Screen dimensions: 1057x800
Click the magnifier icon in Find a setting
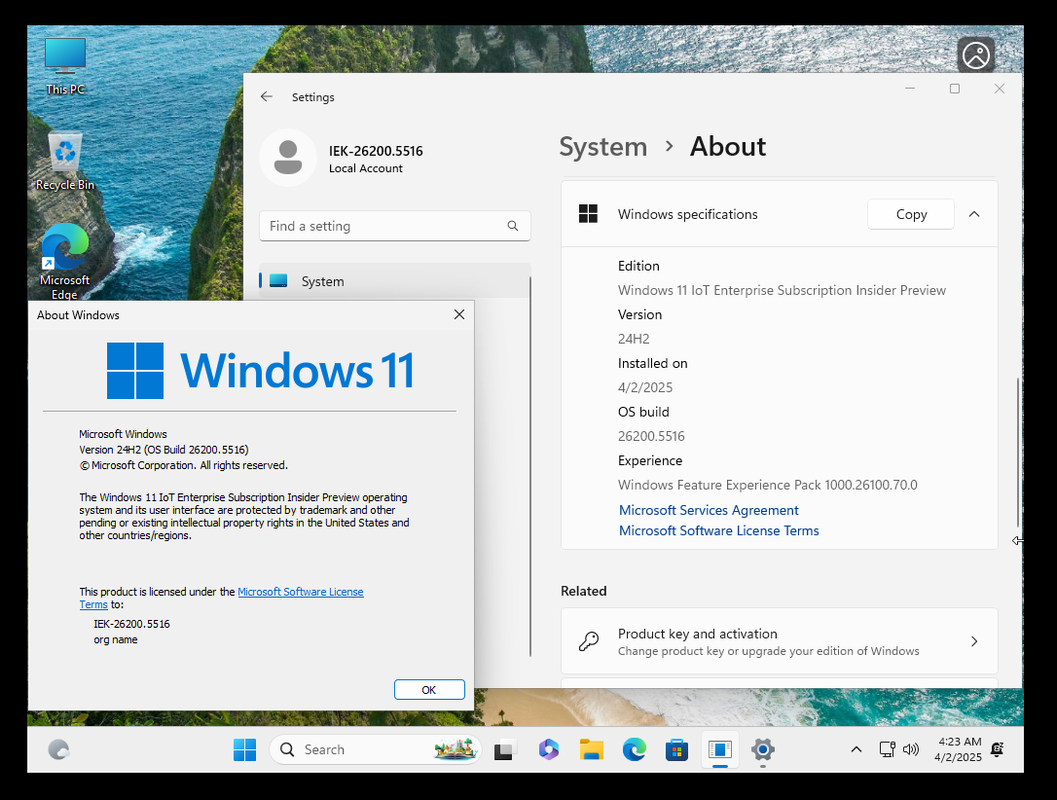pyautogui.click(x=513, y=226)
